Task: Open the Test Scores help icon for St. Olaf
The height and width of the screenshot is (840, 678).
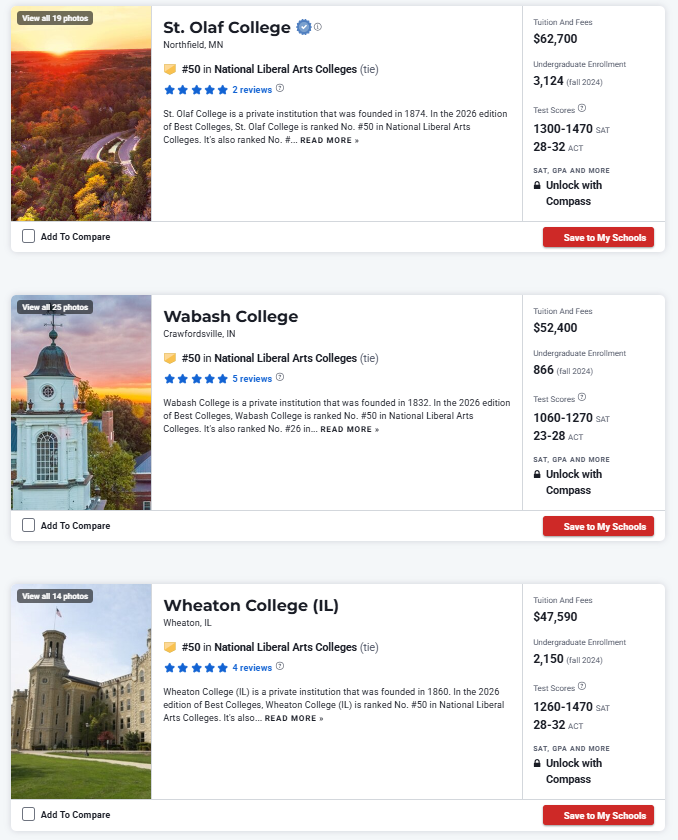Action: 582,108
